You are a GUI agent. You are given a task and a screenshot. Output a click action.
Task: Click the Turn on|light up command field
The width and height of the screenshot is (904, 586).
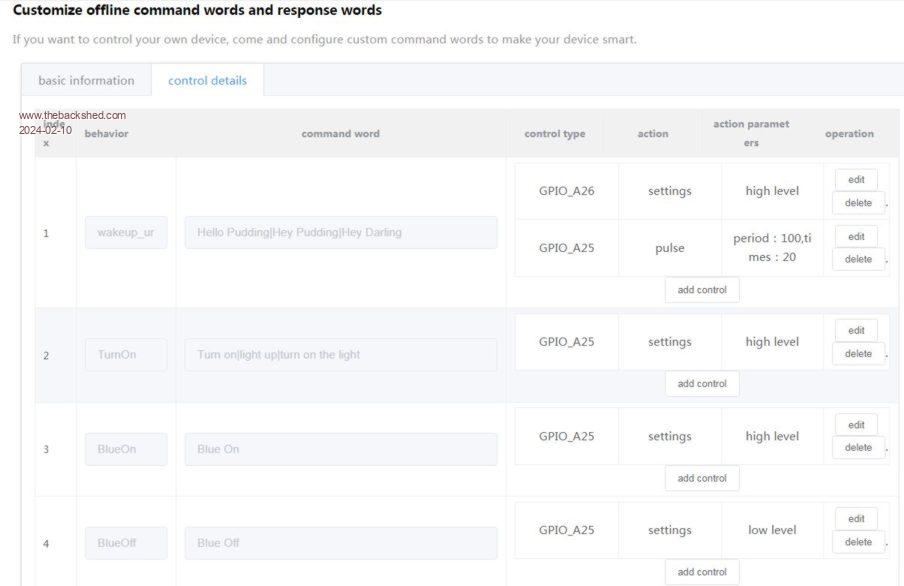(340, 355)
